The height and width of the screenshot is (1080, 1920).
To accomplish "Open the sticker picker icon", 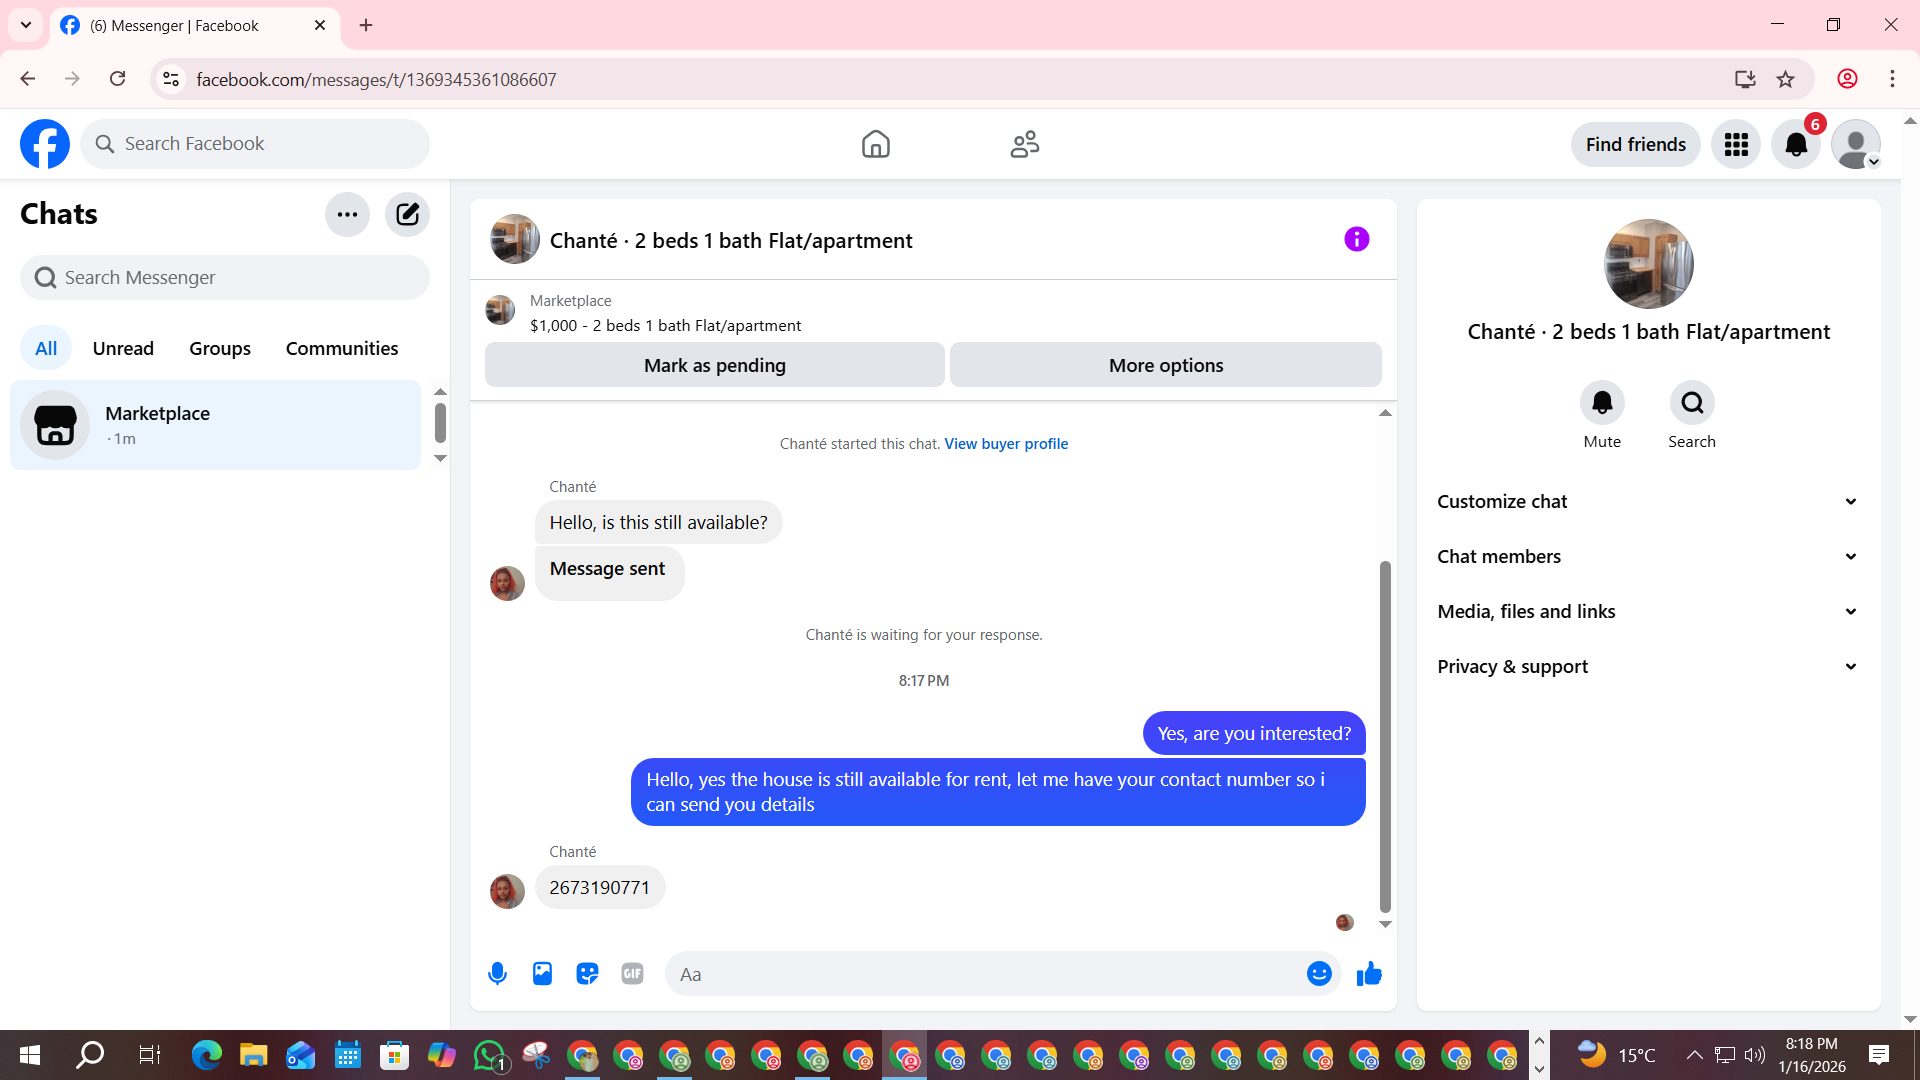I will click(x=587, y=974).
